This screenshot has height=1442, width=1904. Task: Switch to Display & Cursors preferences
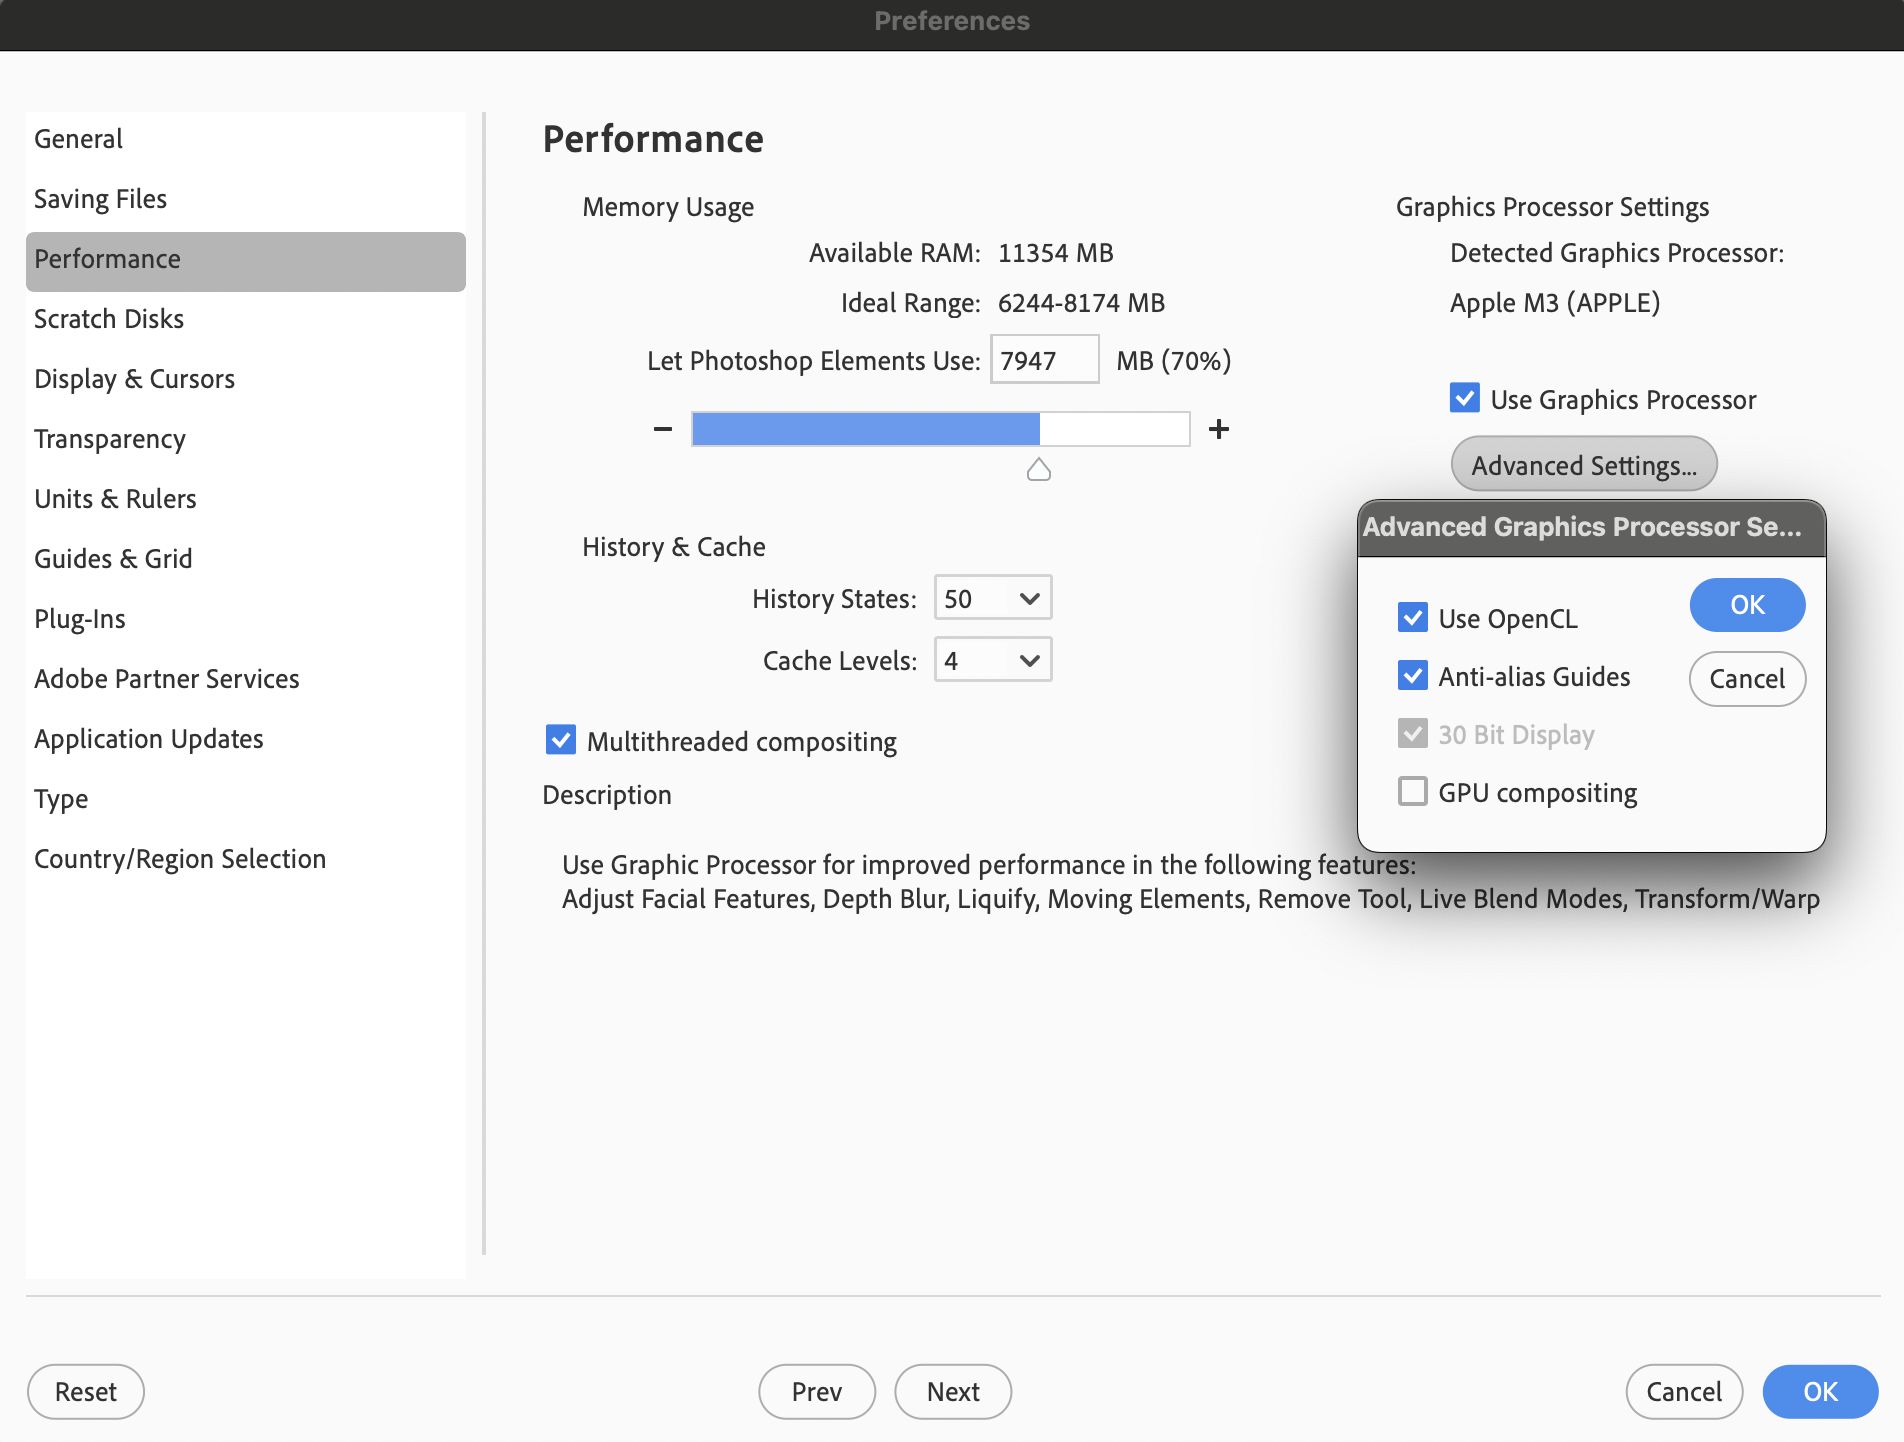134,379
